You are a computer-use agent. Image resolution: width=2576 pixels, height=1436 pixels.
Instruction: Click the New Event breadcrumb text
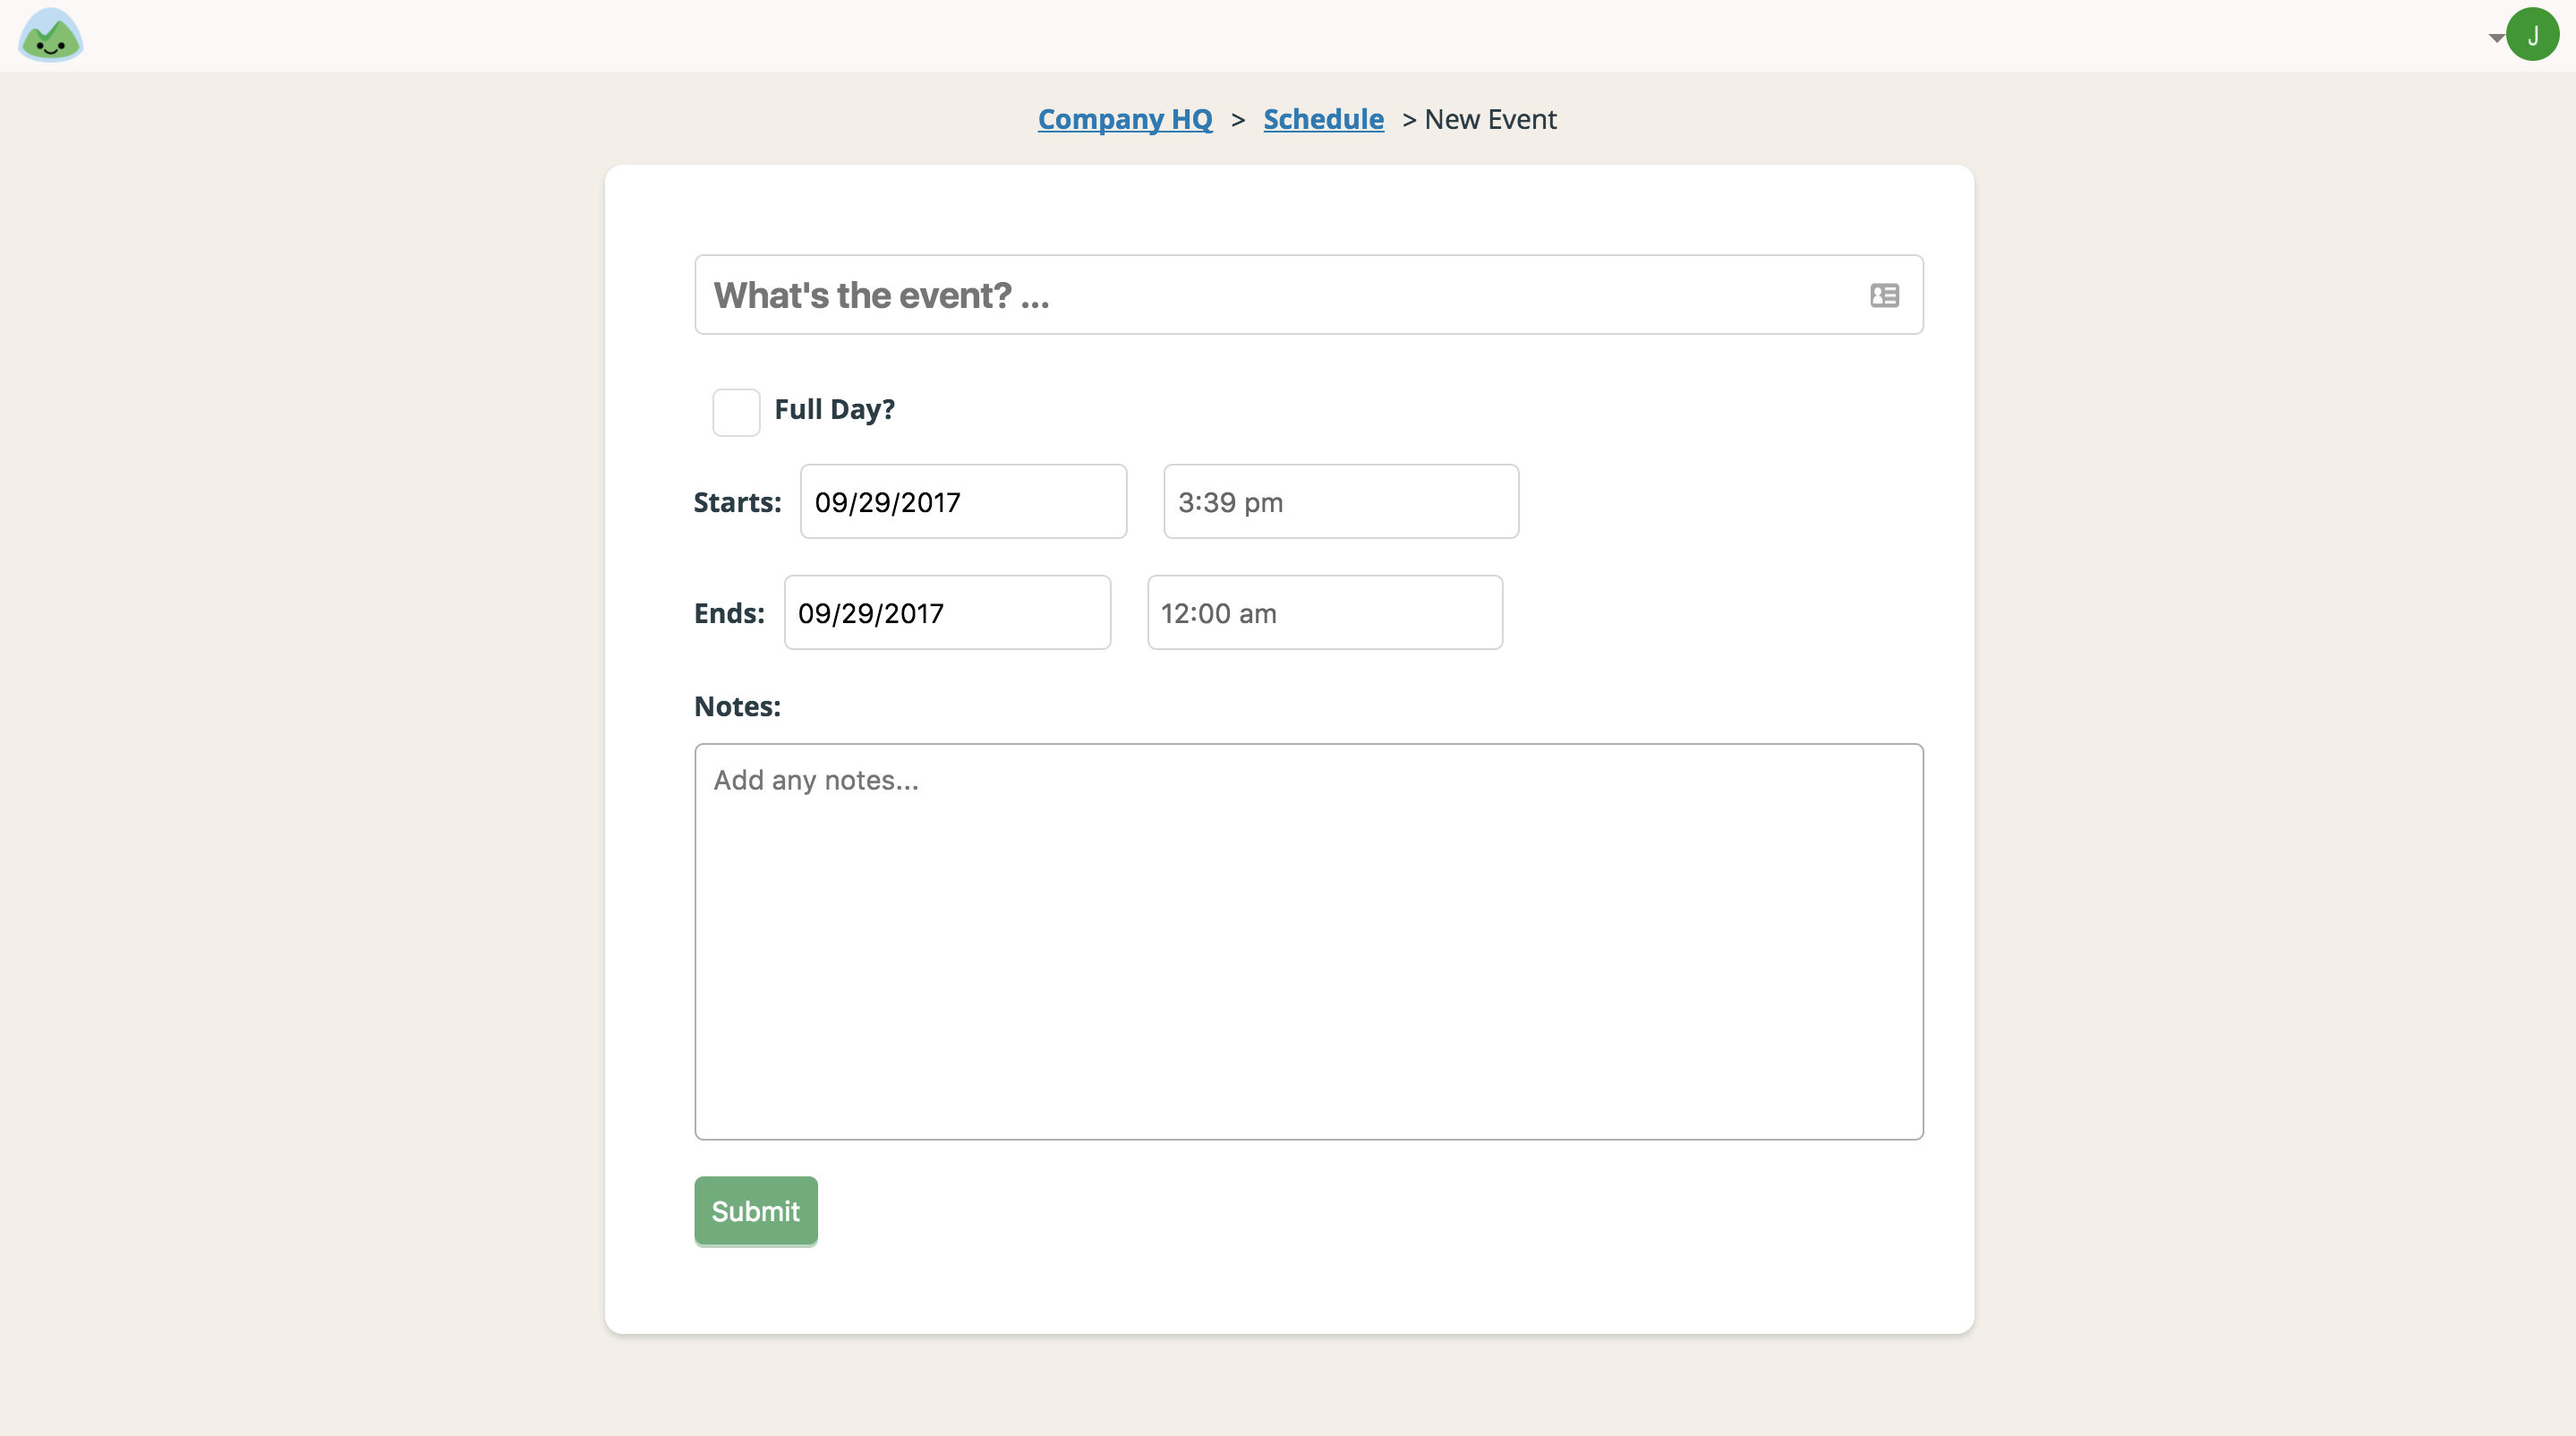[x=1490, y=119]
